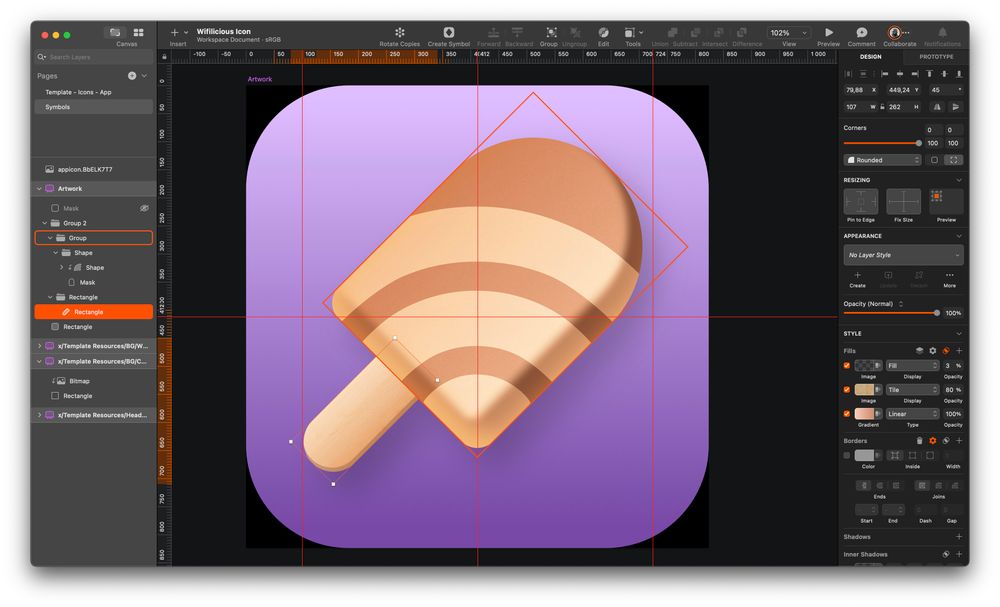Click the Preview play button

[828, 33]
